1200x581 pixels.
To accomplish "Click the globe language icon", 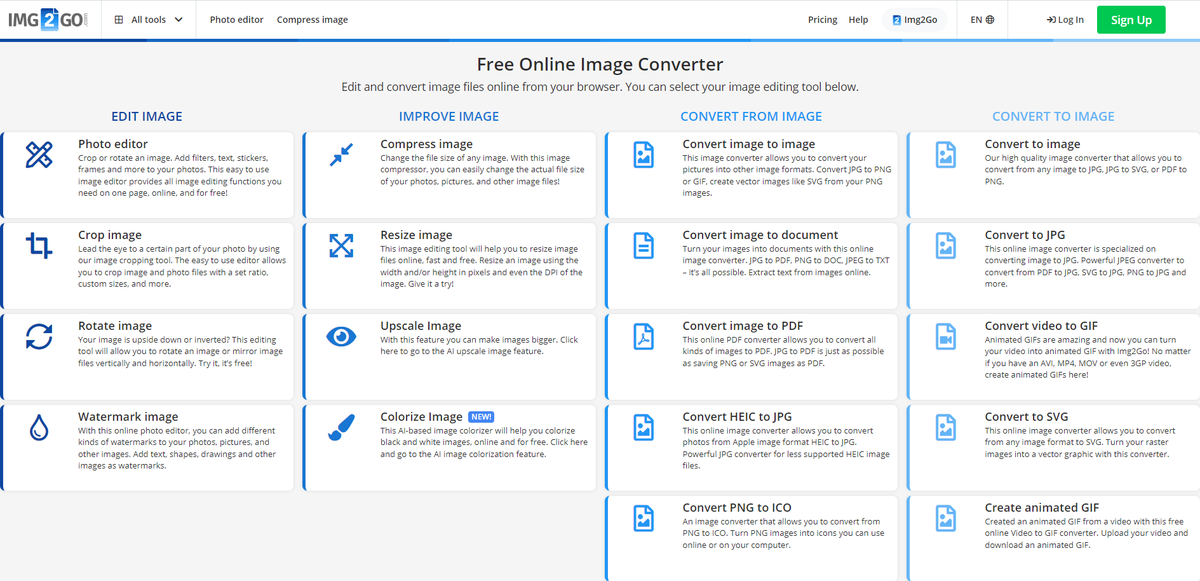I will 990,19.
